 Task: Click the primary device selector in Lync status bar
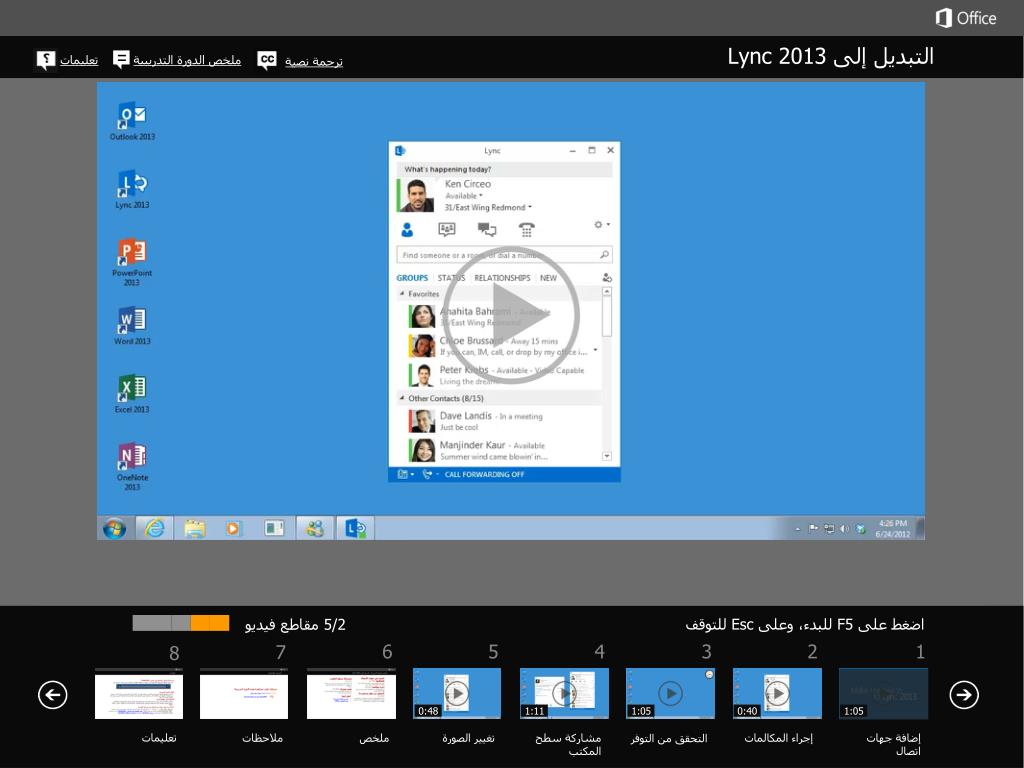406,475
